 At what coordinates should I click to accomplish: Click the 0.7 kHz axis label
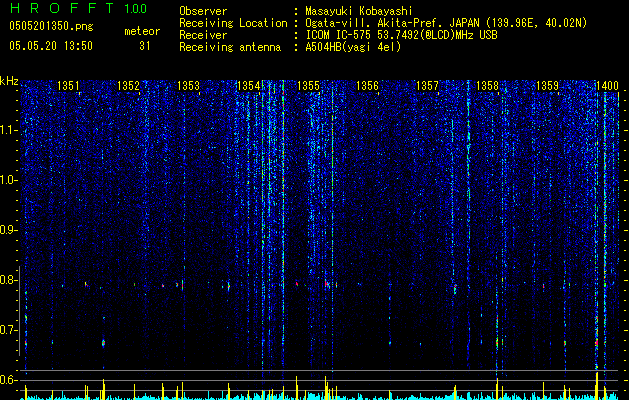coord(8,330)
